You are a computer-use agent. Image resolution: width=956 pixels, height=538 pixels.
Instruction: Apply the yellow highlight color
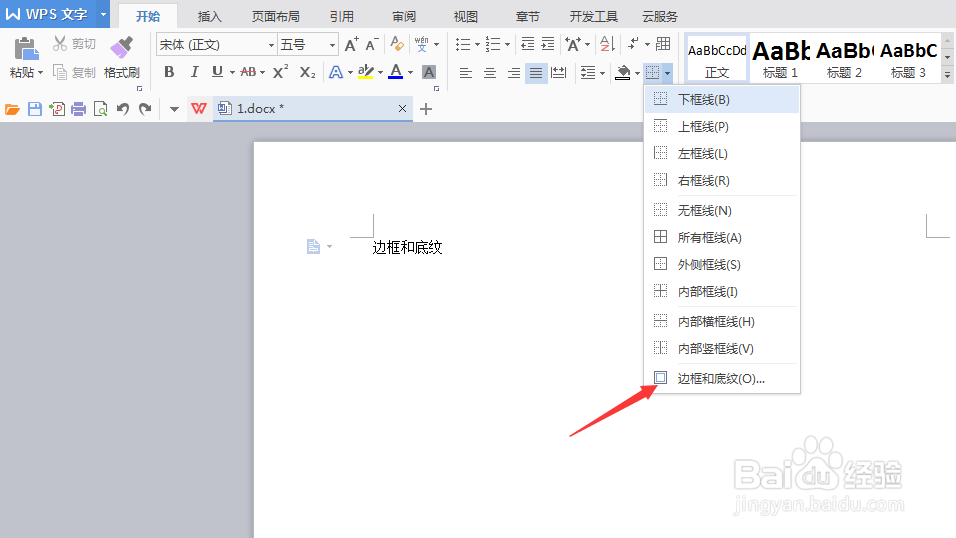tap(366, 72)
